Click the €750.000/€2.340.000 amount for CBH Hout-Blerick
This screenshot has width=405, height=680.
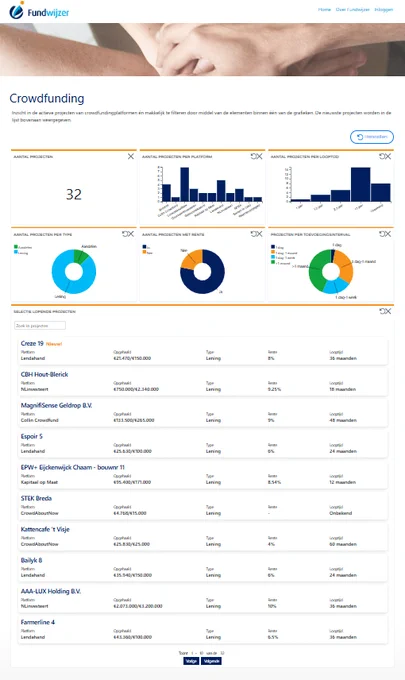136,389
